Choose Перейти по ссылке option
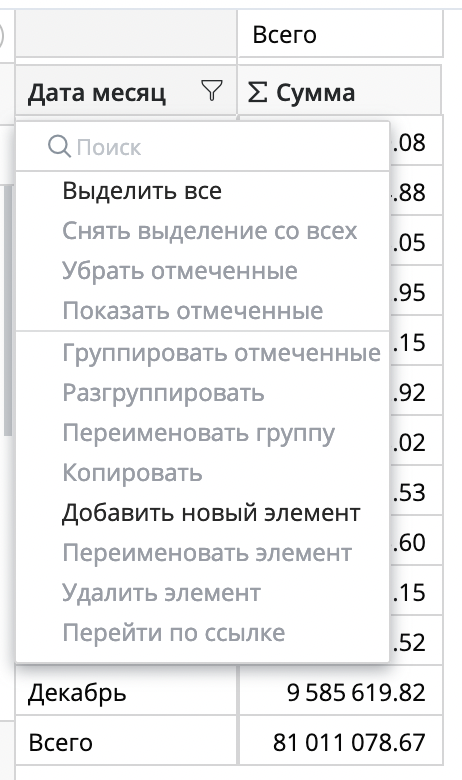Viewport: 462px width, 780px height. click(x=174, y=633)
